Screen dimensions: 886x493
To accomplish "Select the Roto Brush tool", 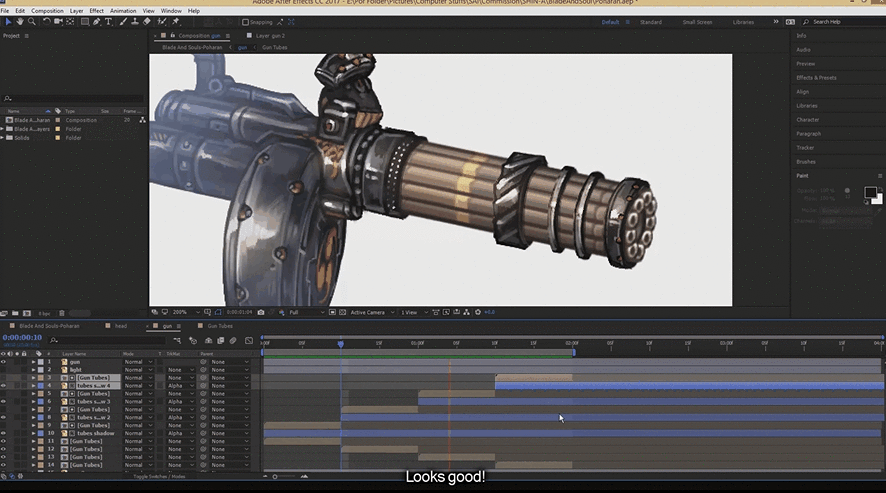I will tap(162, 21).
